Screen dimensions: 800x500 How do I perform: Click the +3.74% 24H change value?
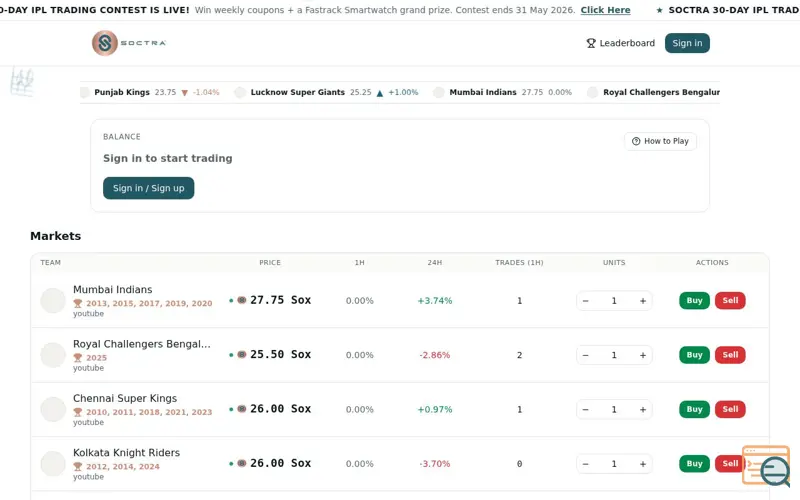click(x=435, y=301)
